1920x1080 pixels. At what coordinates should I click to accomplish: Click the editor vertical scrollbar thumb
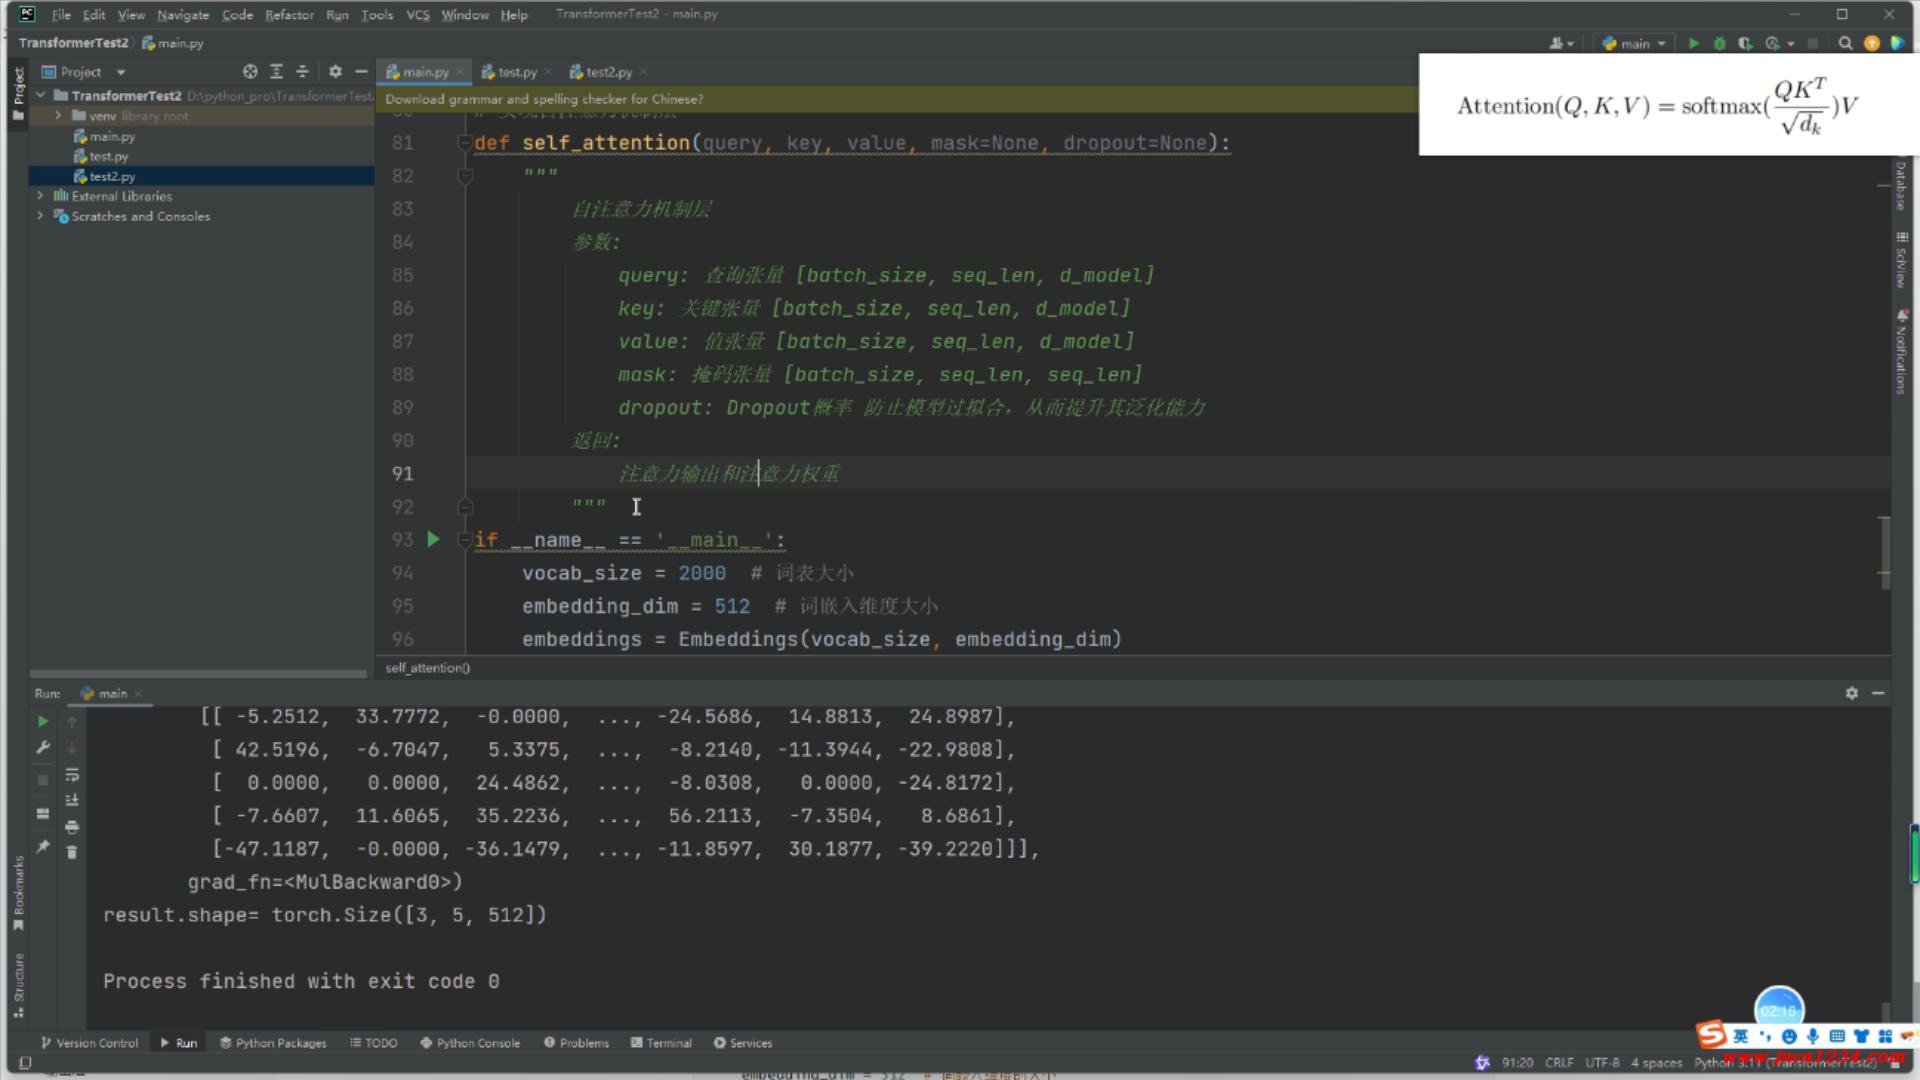coord(1884,552)
